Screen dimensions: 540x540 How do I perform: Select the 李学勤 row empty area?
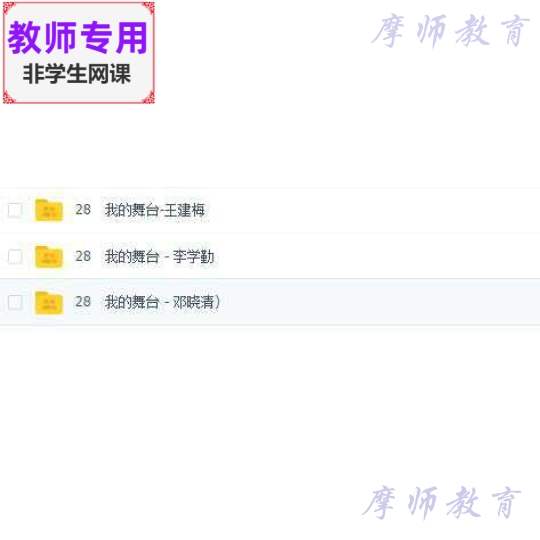(x=379, y=257)
